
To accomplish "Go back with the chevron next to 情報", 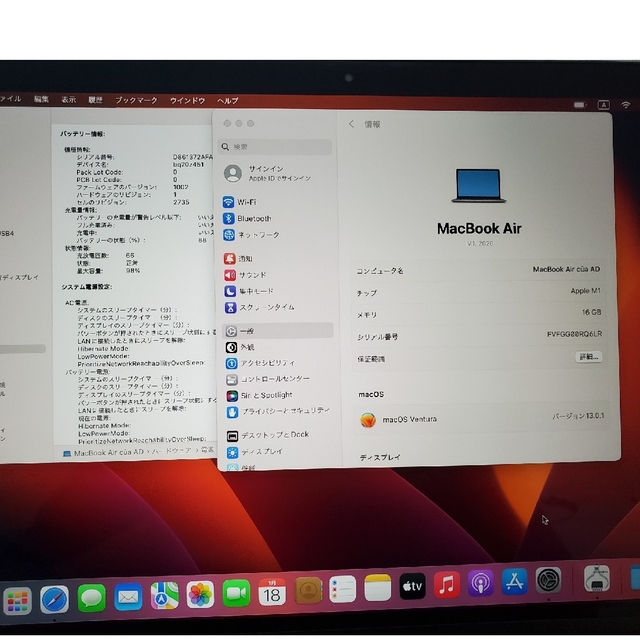I will 351,124.
